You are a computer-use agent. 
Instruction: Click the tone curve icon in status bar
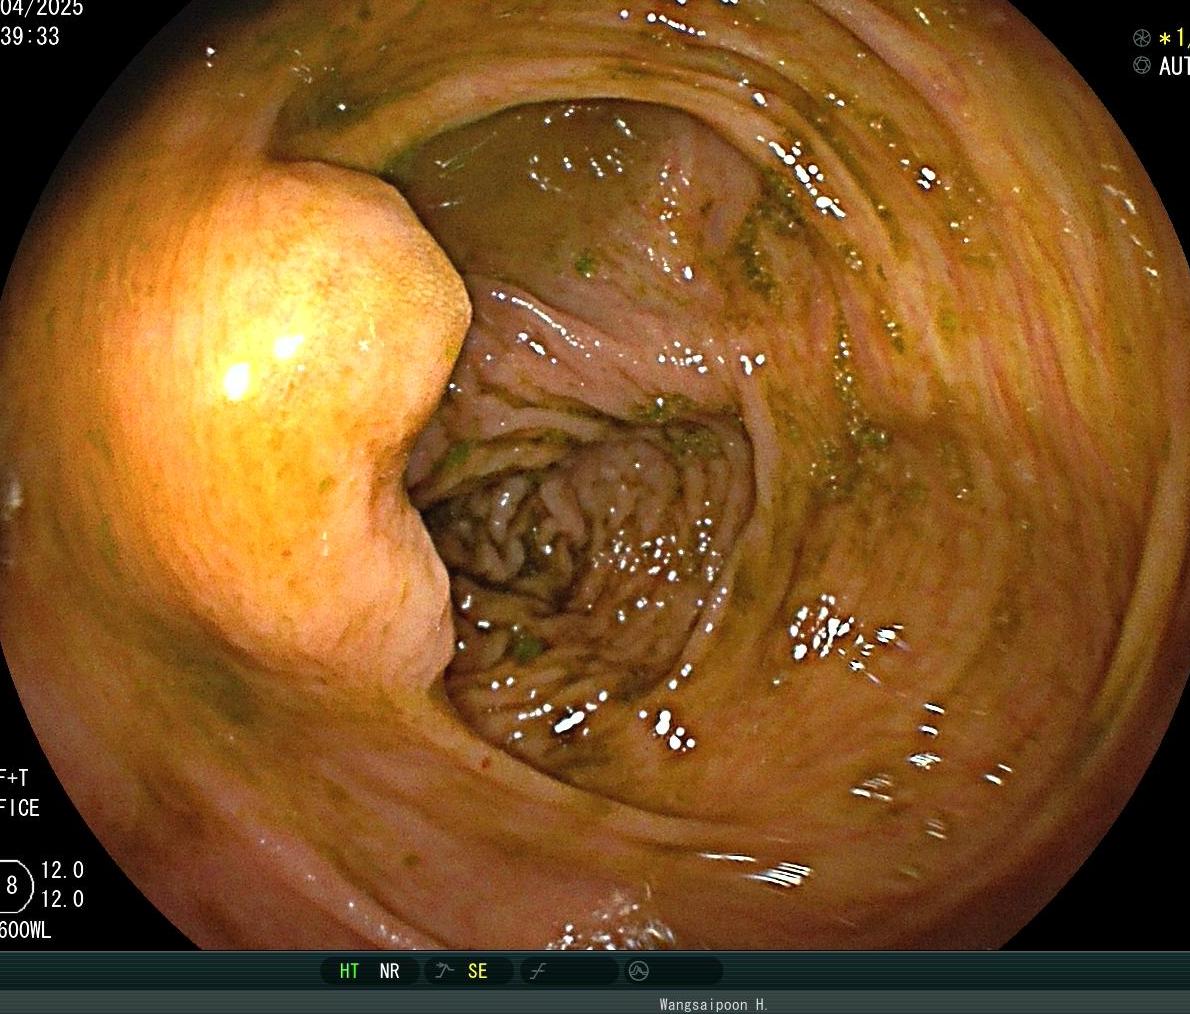[x=538, y=971]
